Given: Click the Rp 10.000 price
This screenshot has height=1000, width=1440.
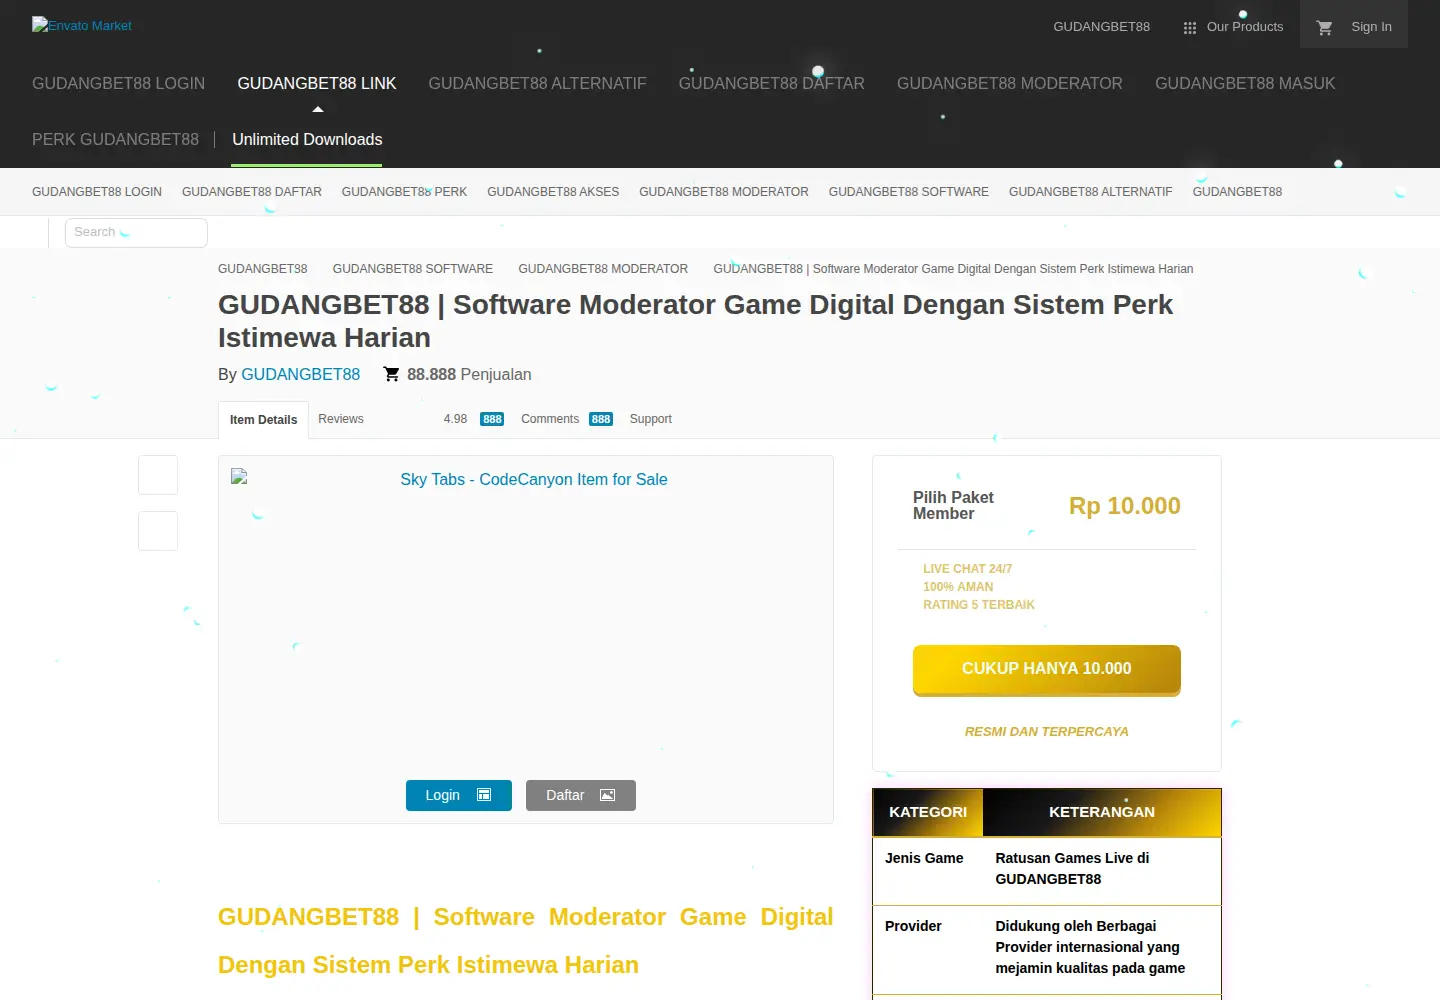Looking at the screenshot, I should tap(1125, 506).
